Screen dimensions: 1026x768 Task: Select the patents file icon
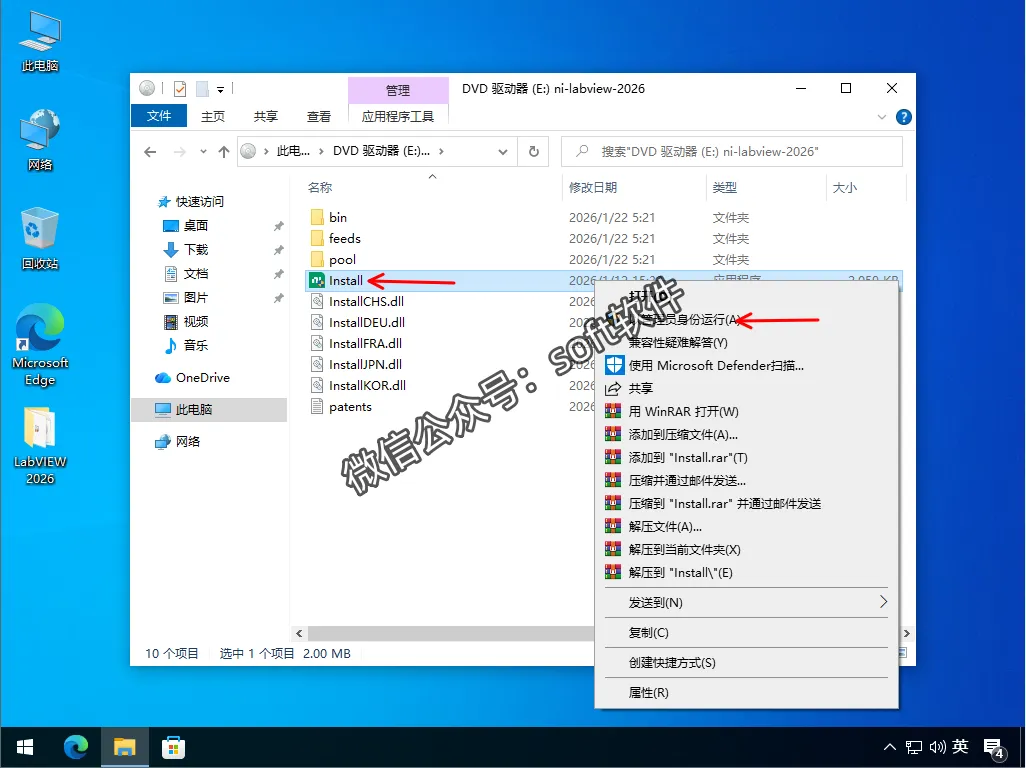317,406
